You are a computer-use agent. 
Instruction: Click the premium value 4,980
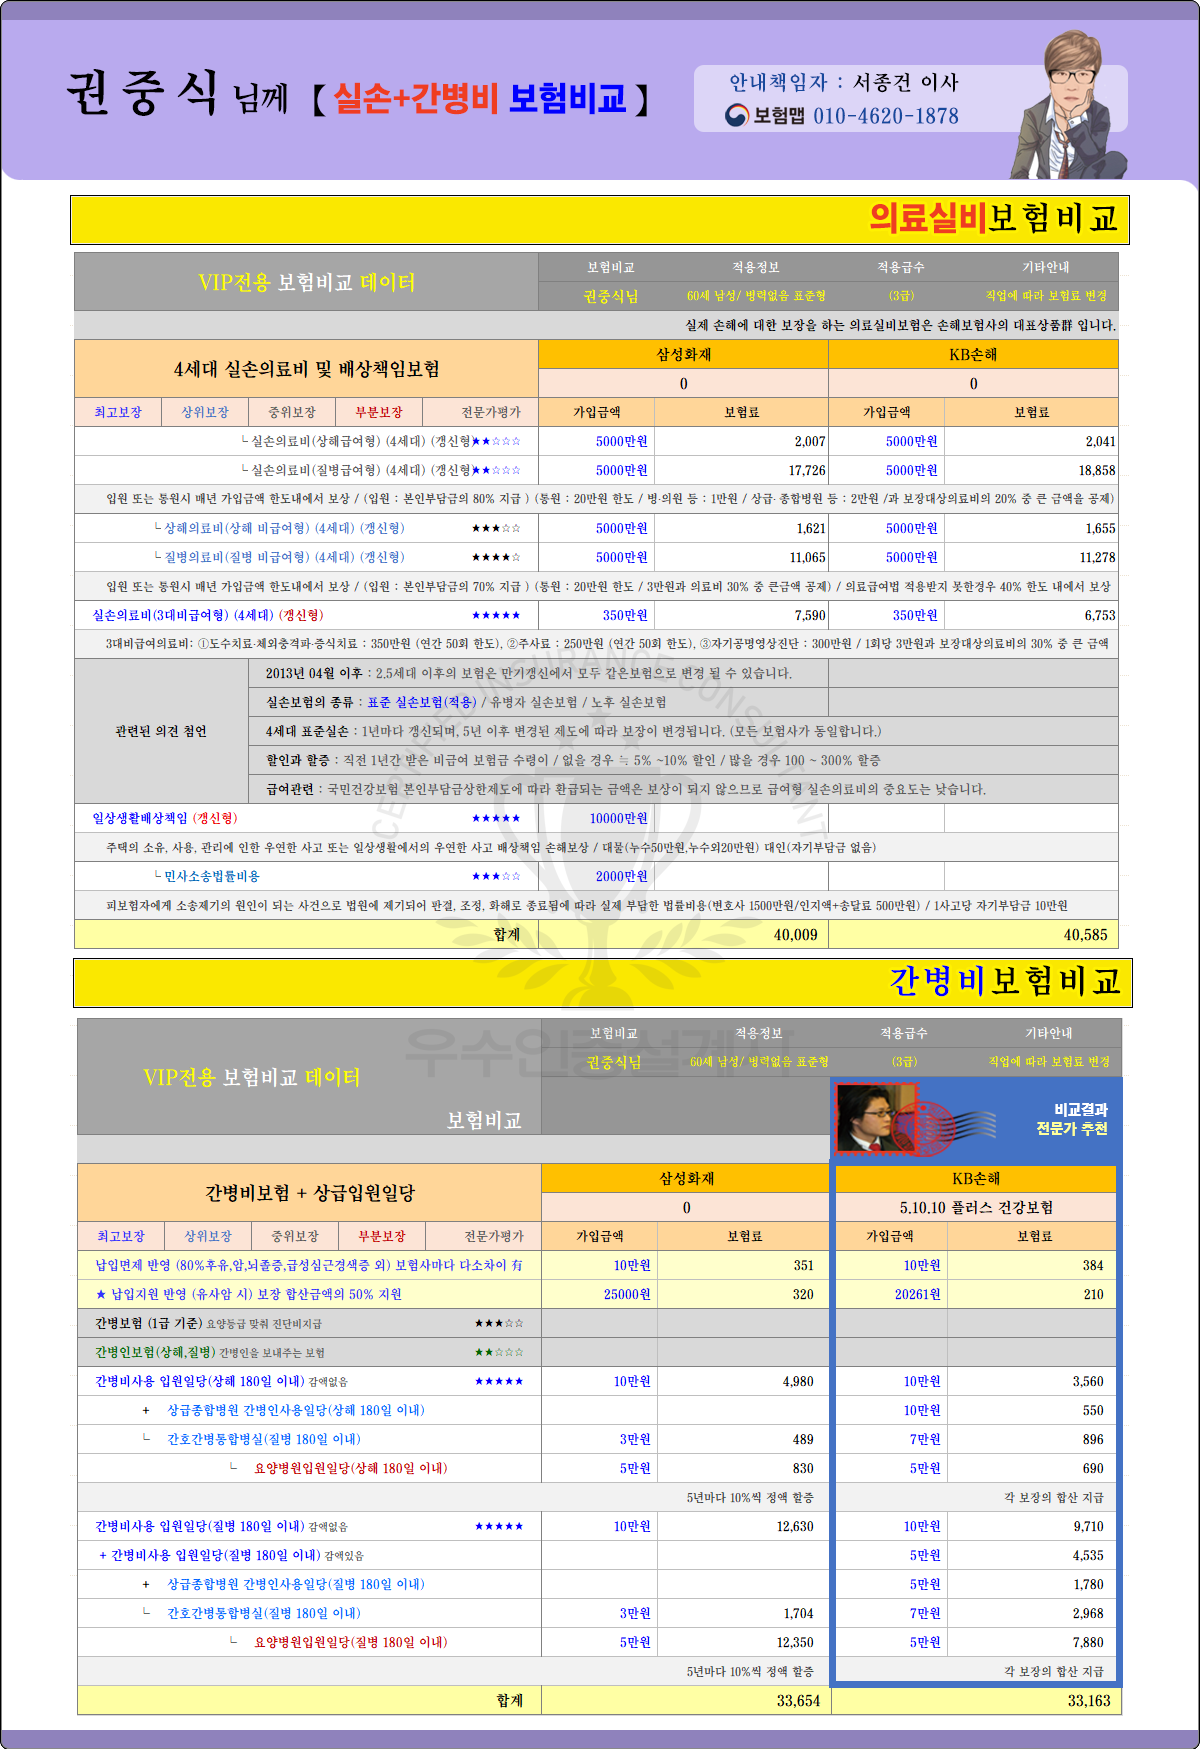click(798, 1381)
